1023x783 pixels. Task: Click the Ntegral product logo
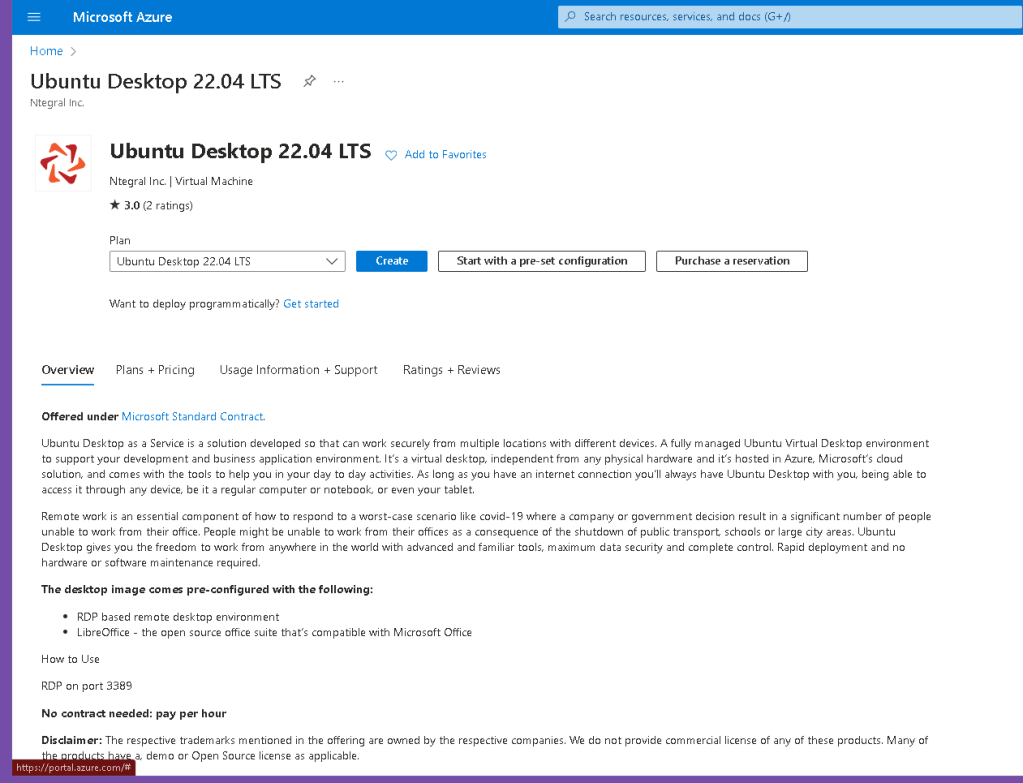(x=63, y=163)
